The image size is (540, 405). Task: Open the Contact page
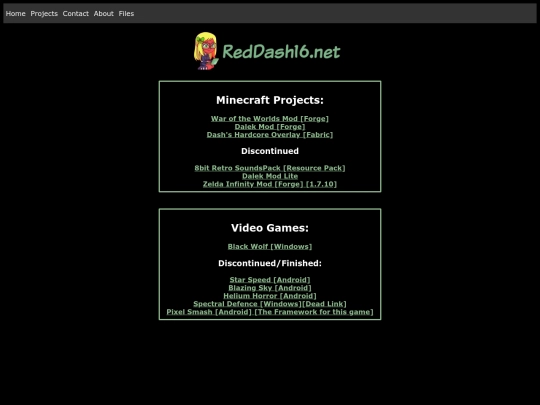(75, 13)
